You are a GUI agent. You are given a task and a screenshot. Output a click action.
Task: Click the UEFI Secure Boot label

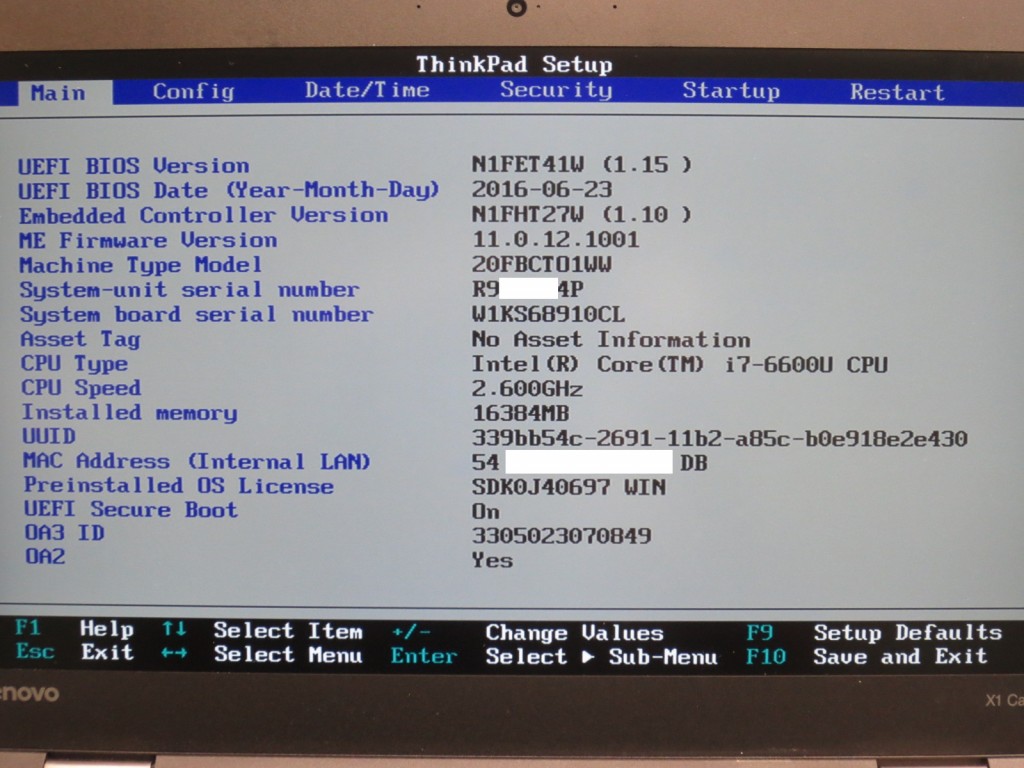(131, 509)
